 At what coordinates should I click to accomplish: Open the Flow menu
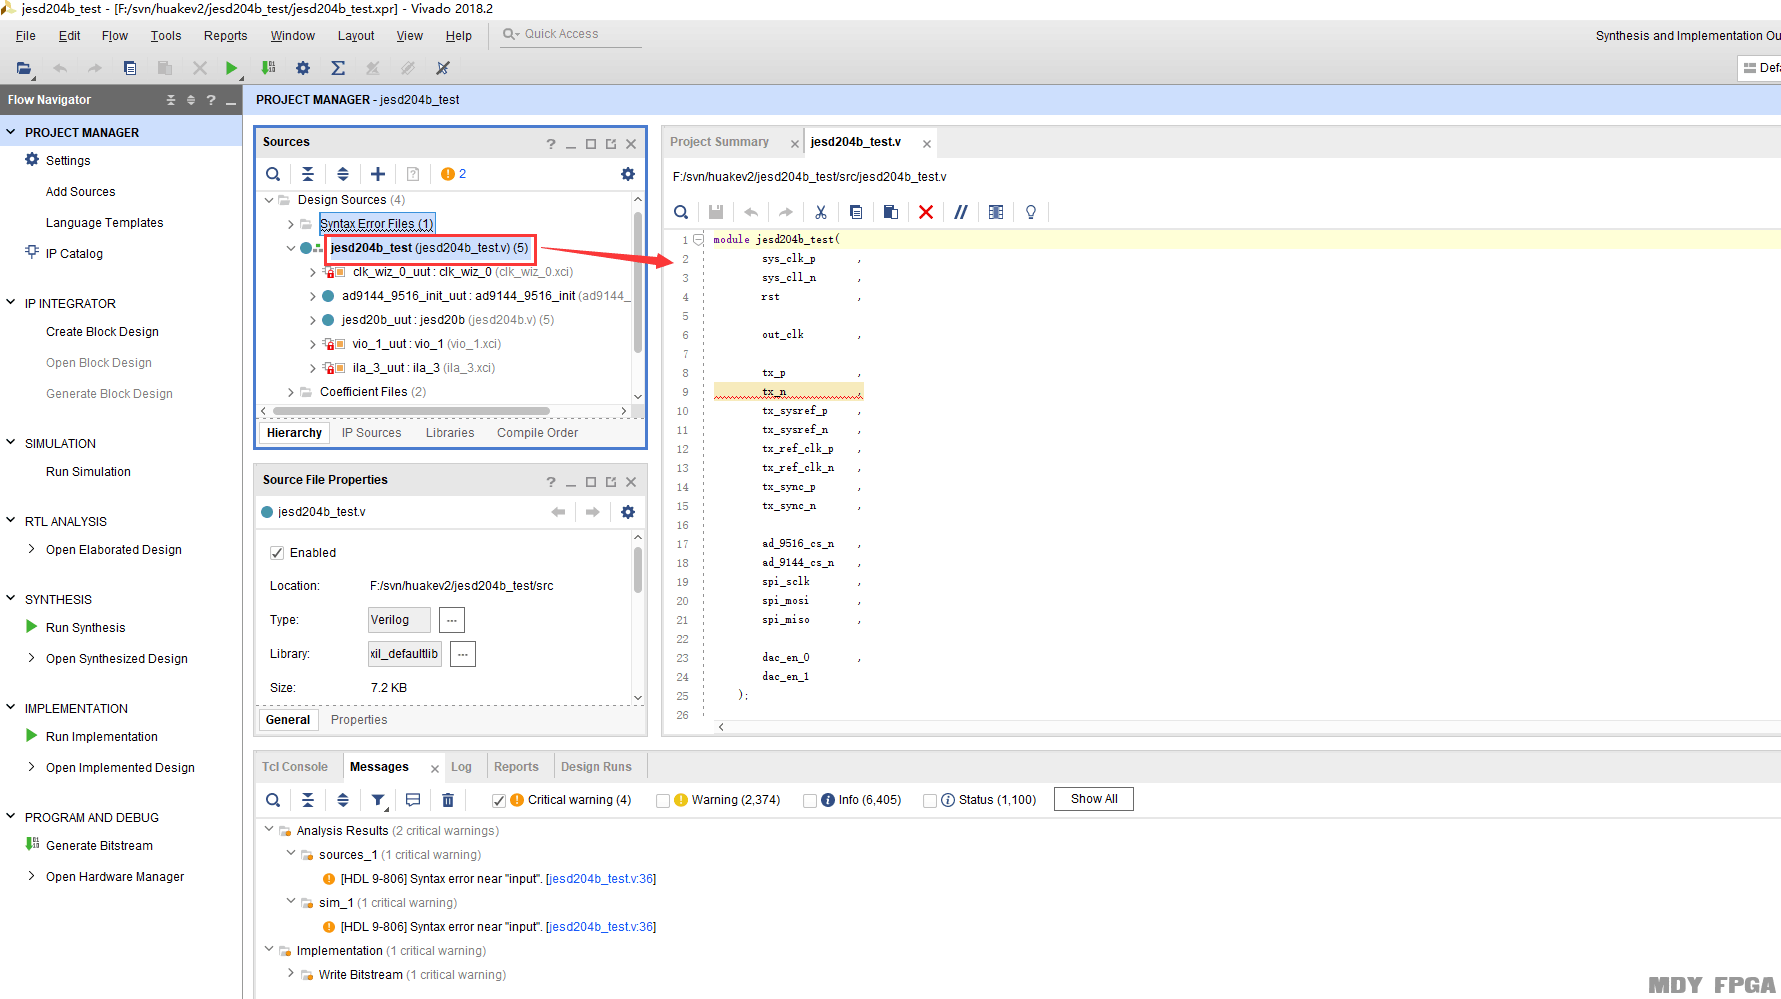(x=115, y=36)
